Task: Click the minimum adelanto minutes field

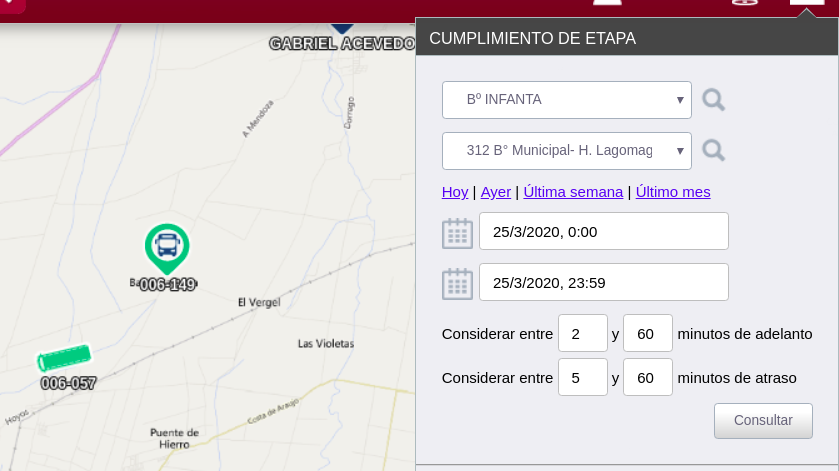Action: pos(582,334)
